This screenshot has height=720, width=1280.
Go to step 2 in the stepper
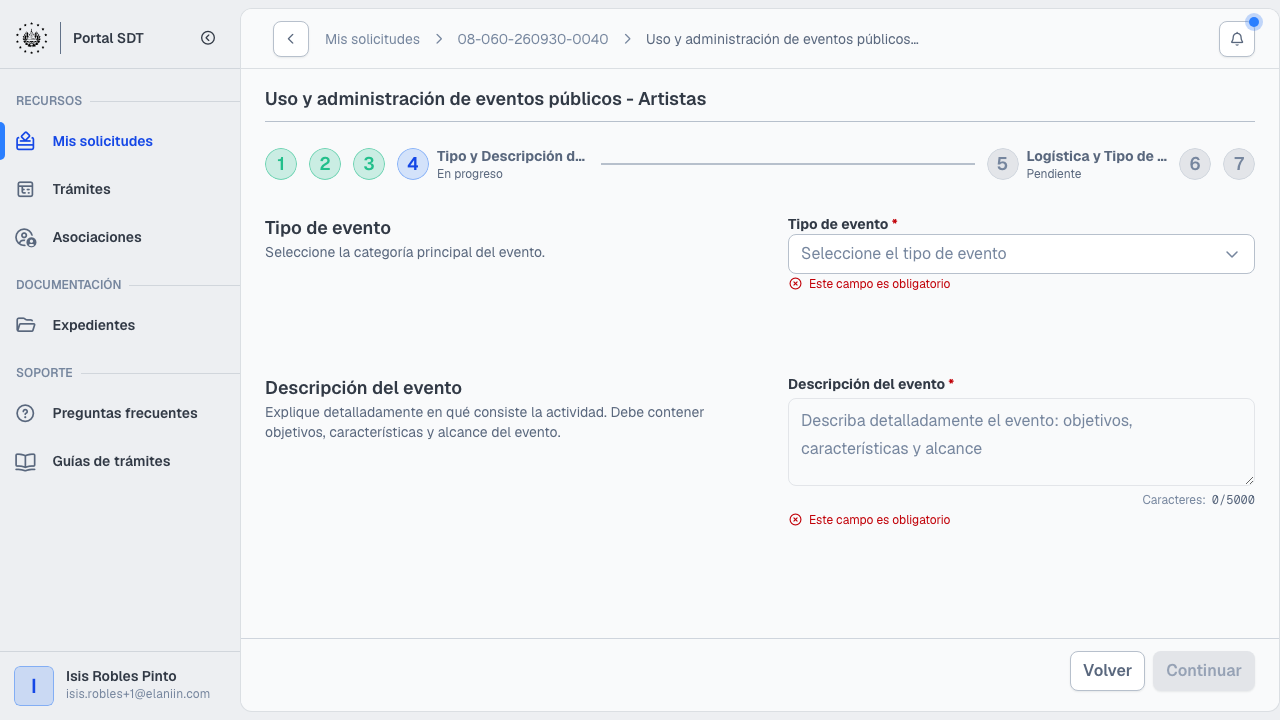pyautogui.click(x=325, y=164)
